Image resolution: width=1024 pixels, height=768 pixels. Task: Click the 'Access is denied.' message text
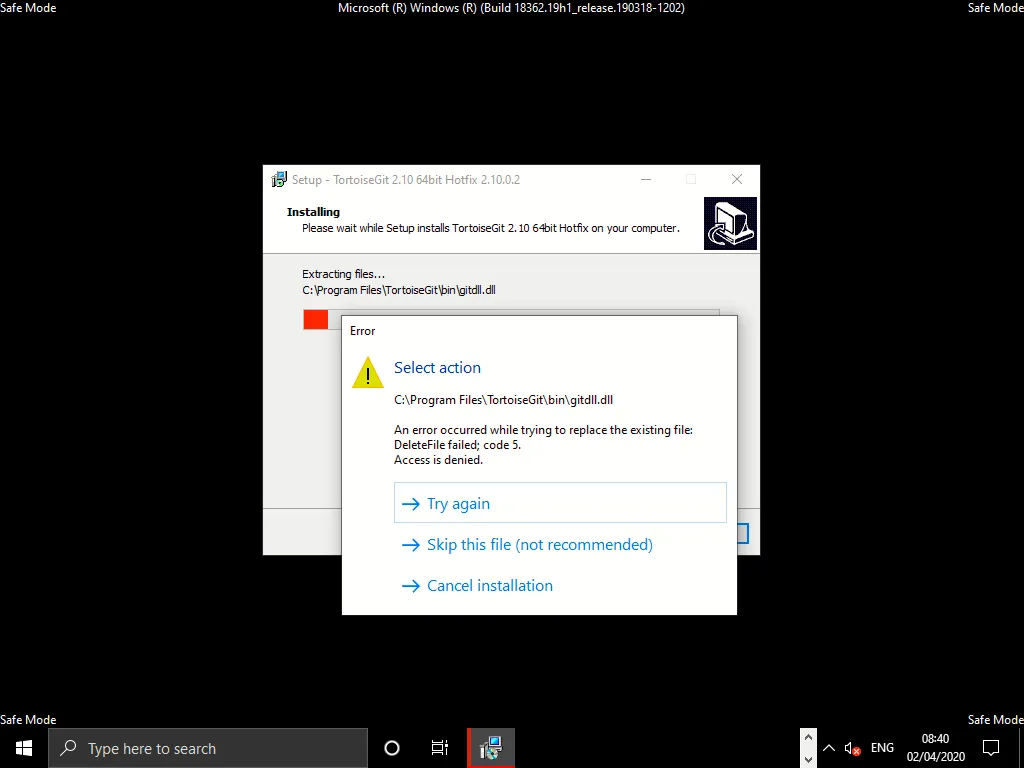(x=438, y=460)
